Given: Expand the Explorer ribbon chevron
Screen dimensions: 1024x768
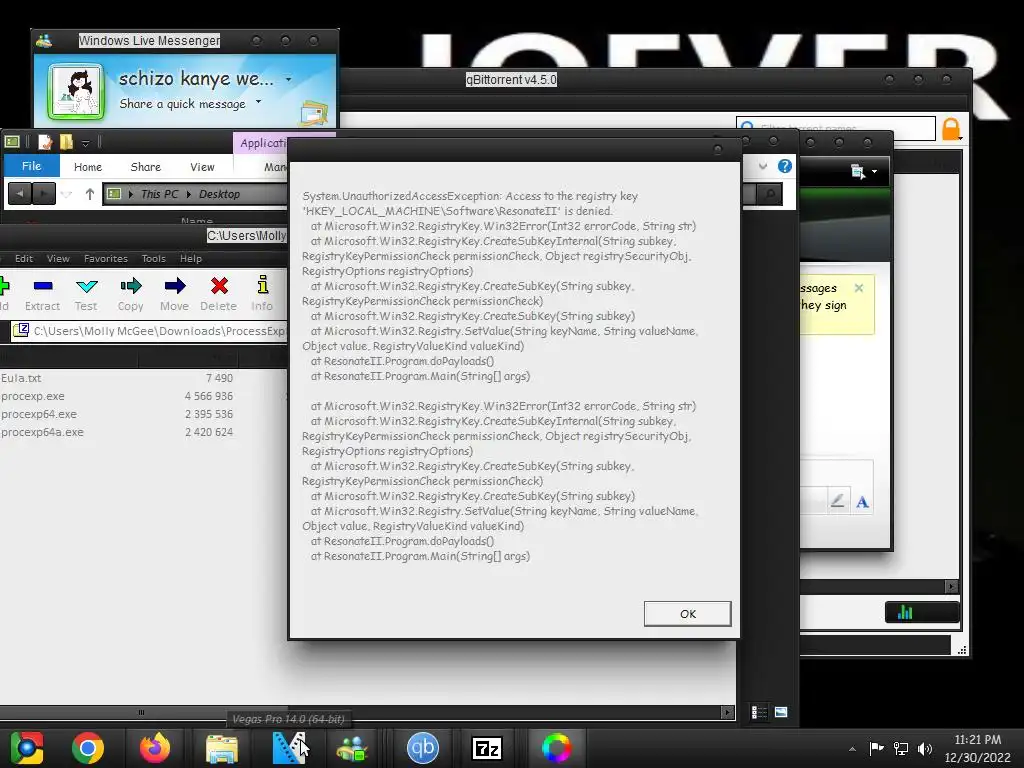Looking at the screenshot, I should (762, 167).
